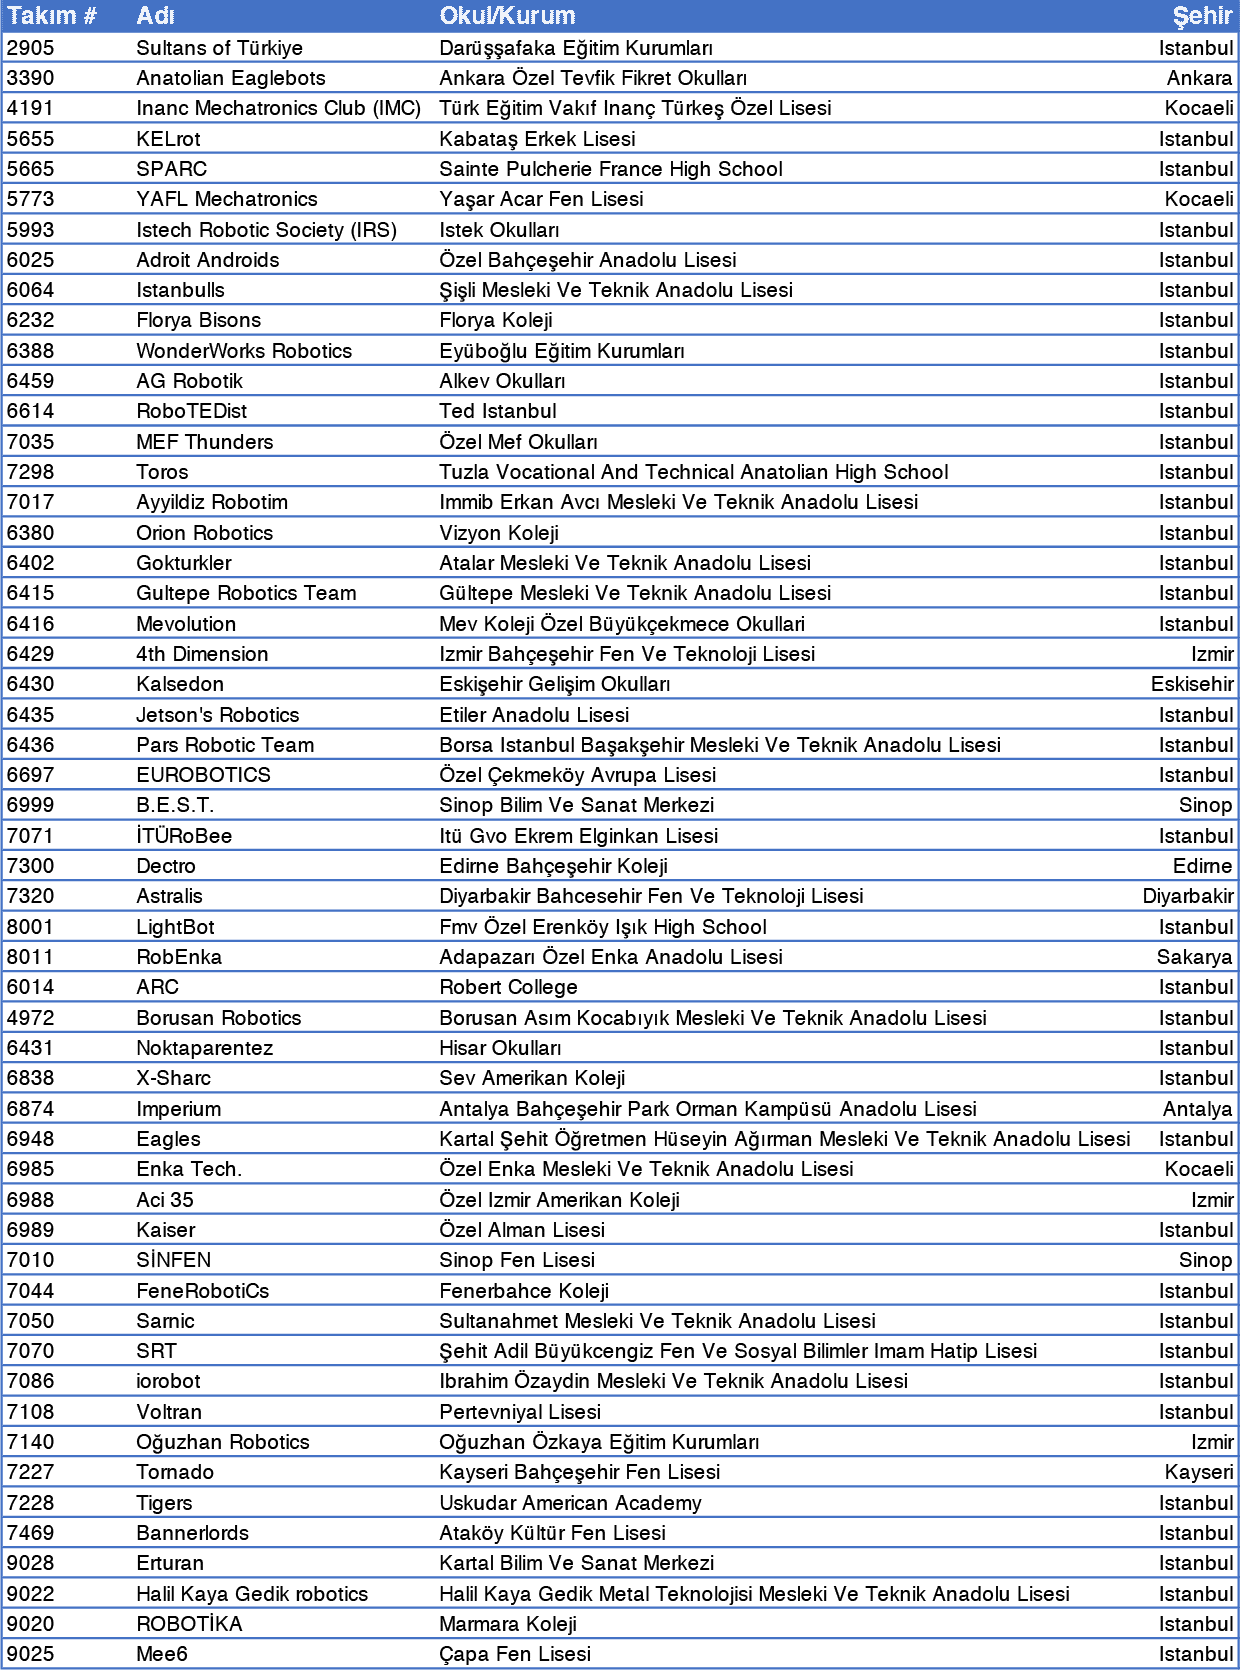Select 'Mee6' team name

(x=162, y=1654)
